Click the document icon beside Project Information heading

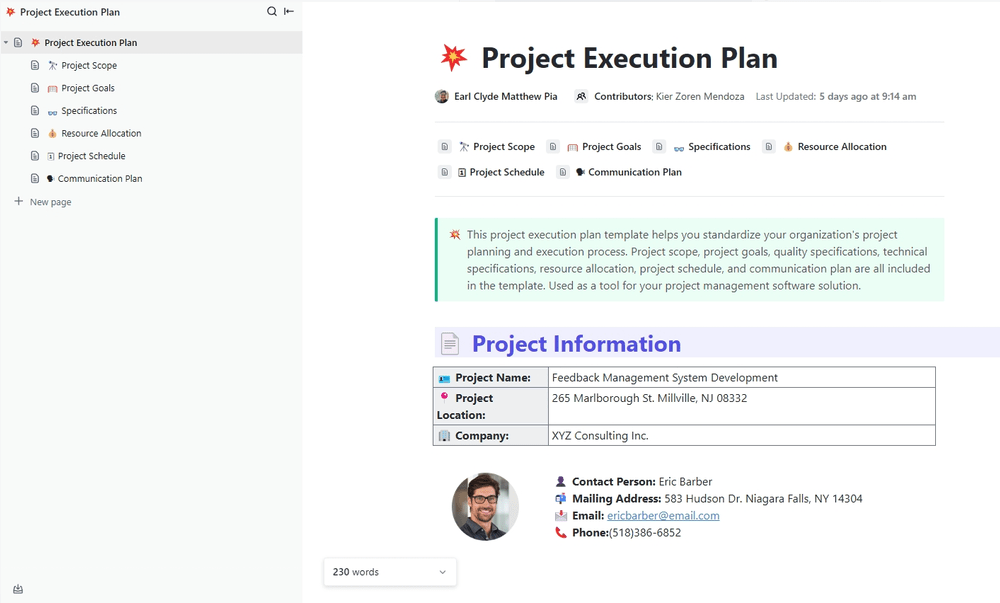coord(451,344)
